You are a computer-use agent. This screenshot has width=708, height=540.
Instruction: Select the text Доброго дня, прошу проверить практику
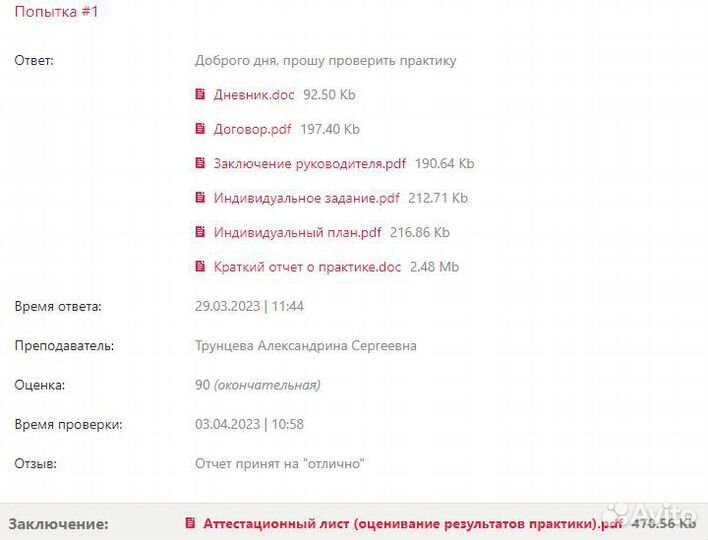tap(326, 61)
